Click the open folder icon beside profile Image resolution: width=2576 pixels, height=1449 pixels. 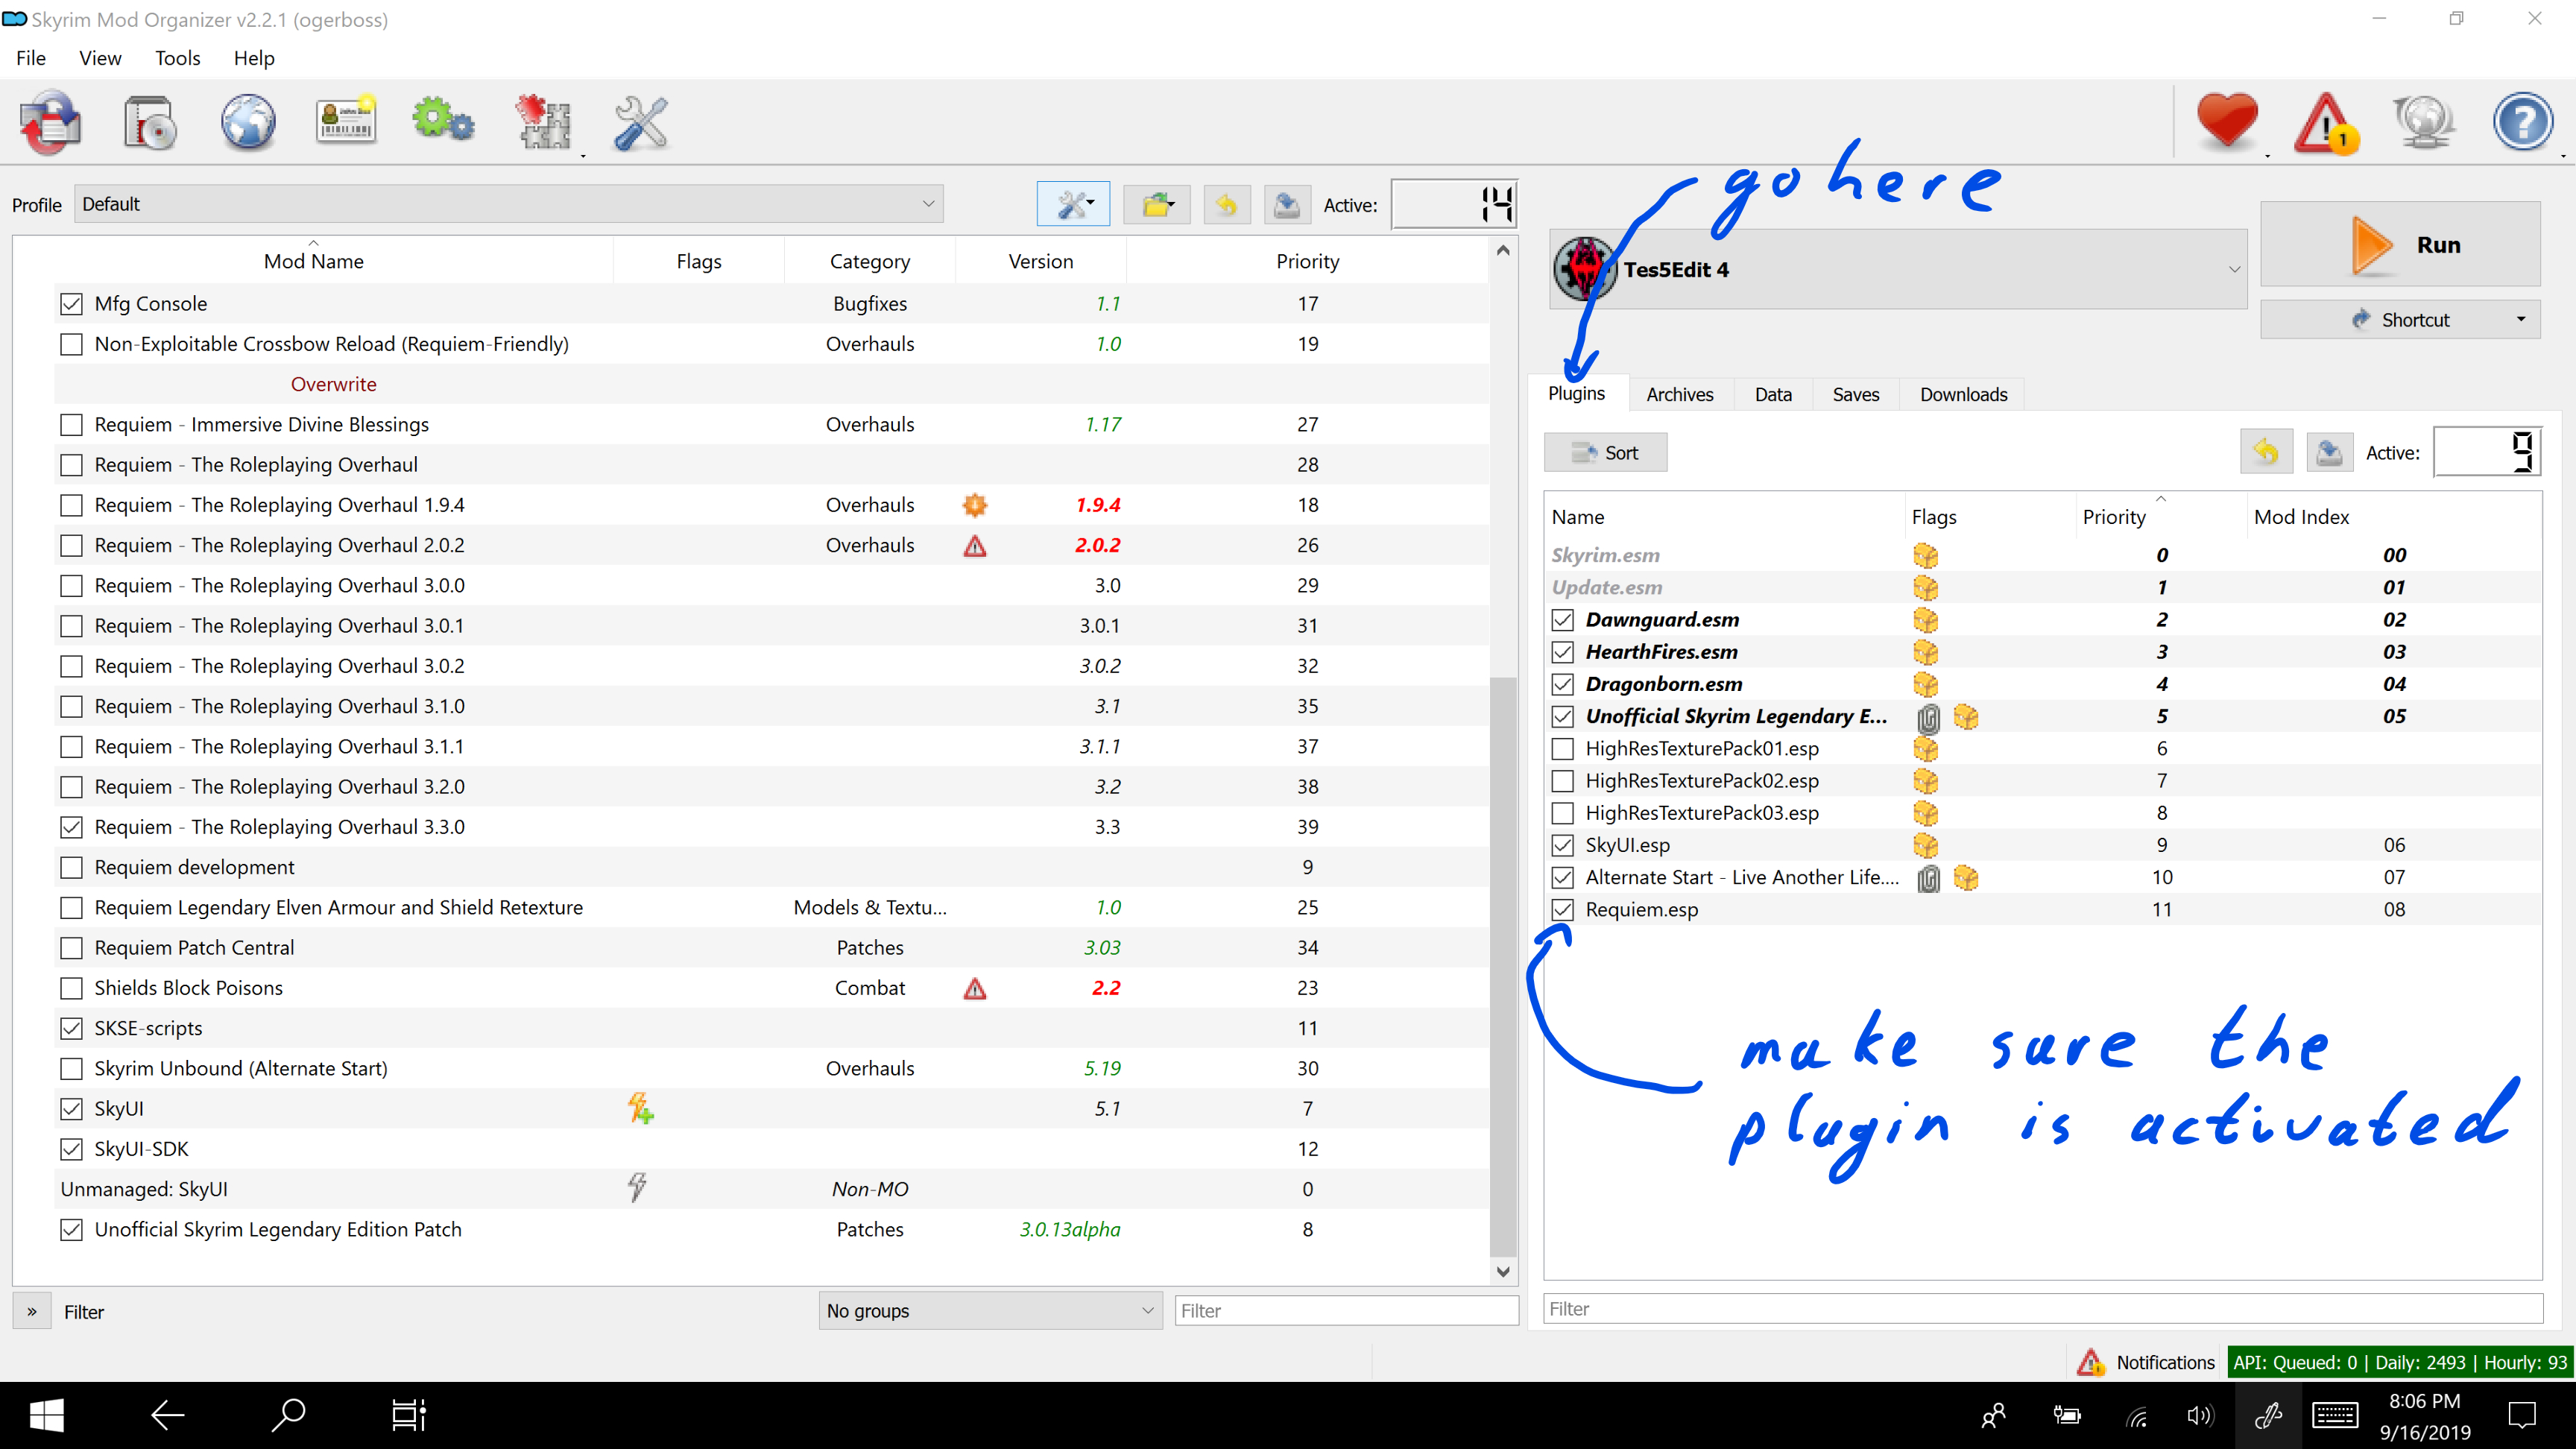click(1157, 205)
